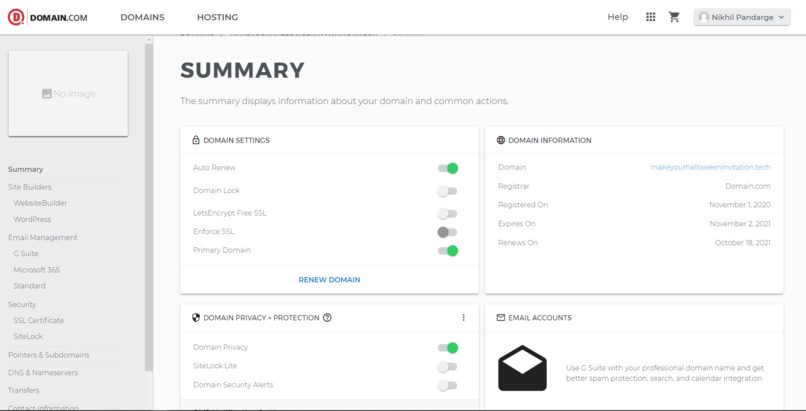Click the shield icon beside Domain Privacy

click(x=195, y=317)
